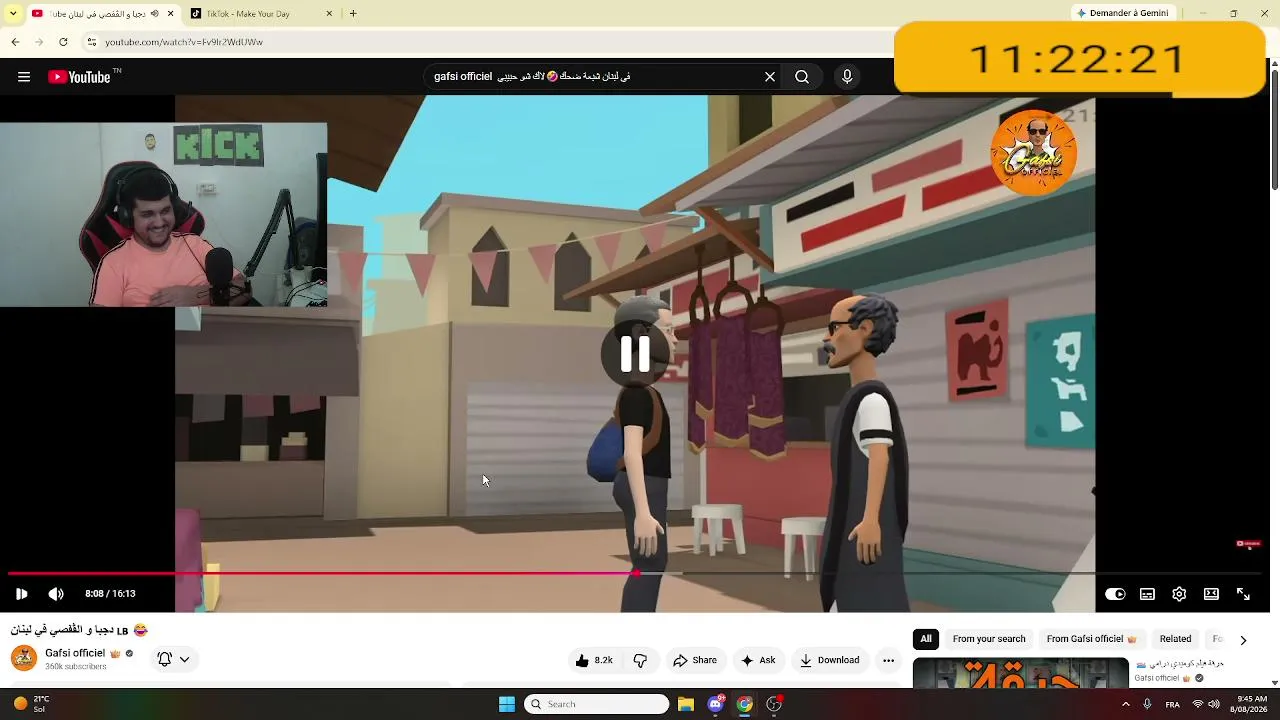Open notification bell dropdown for Gafsi officiel

(x=174, y=659)
